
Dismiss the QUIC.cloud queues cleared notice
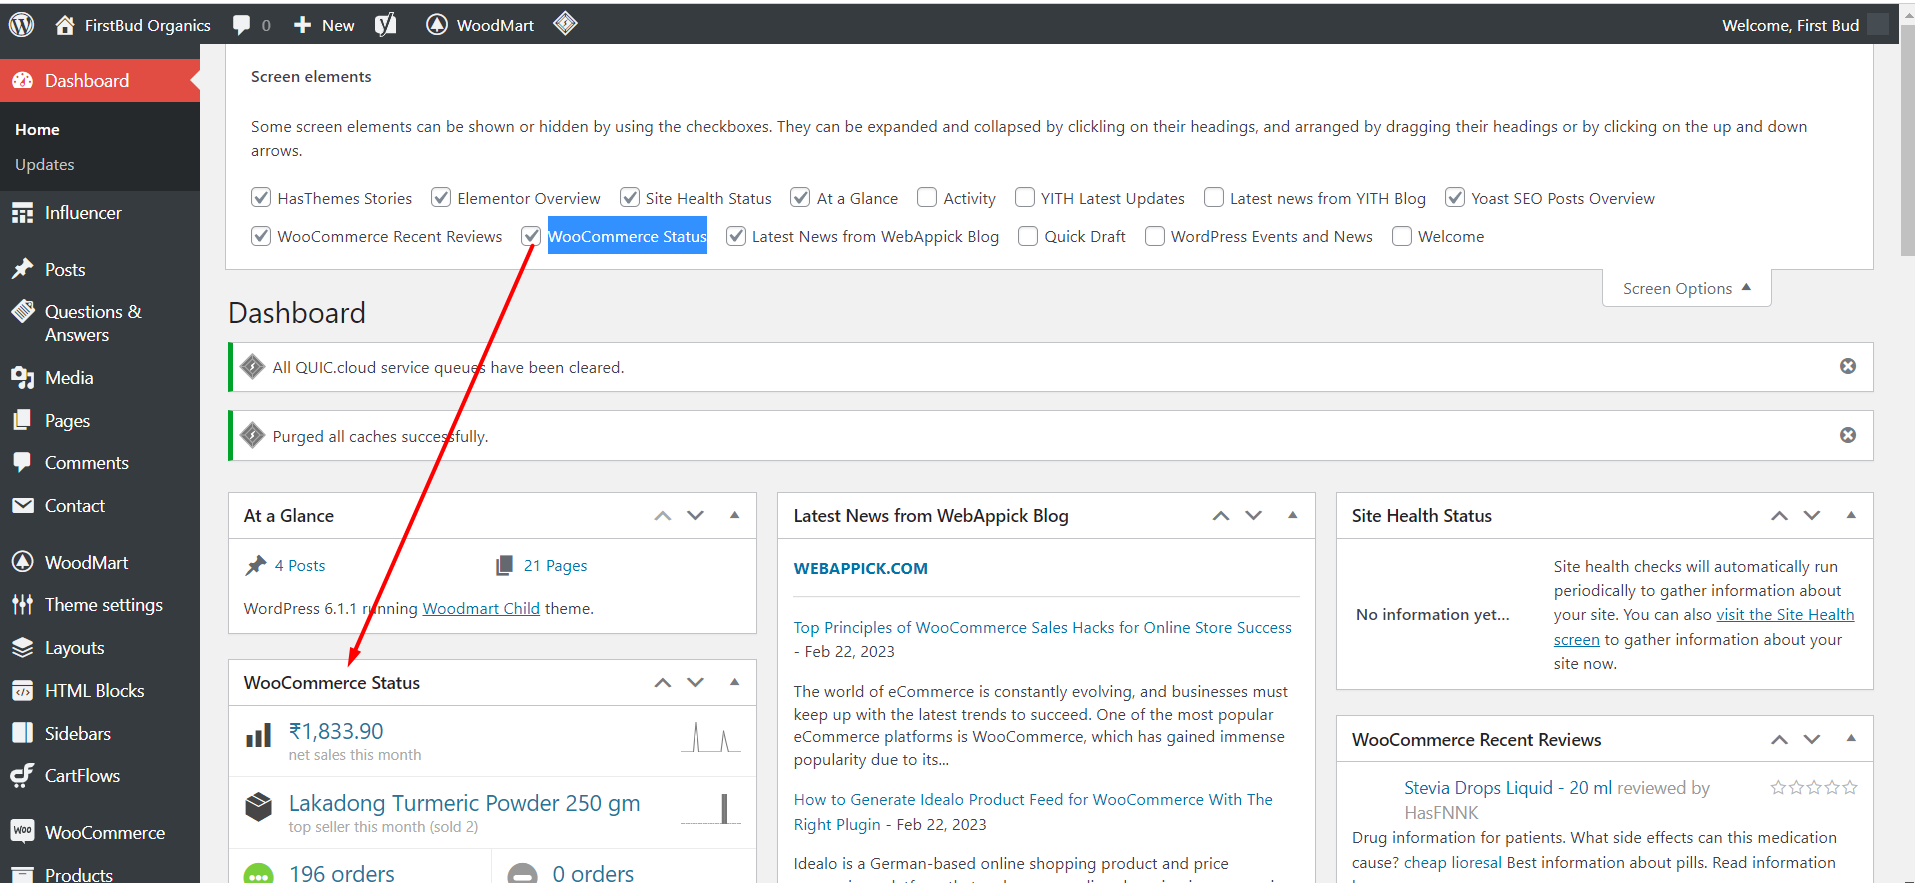pyautogui.click(x=1848, y=367)
